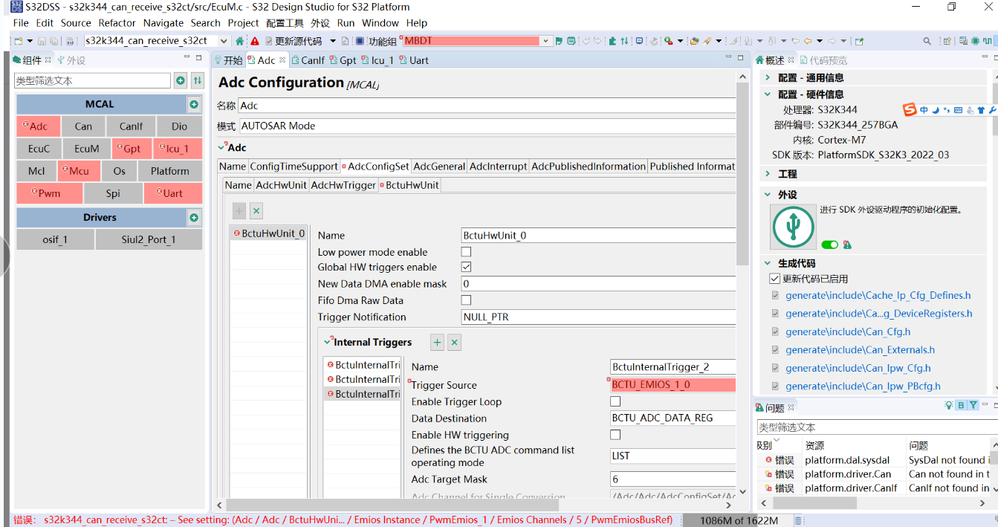Open the Project menu
Screen dimensions: 998x527
tap(243, 23)
